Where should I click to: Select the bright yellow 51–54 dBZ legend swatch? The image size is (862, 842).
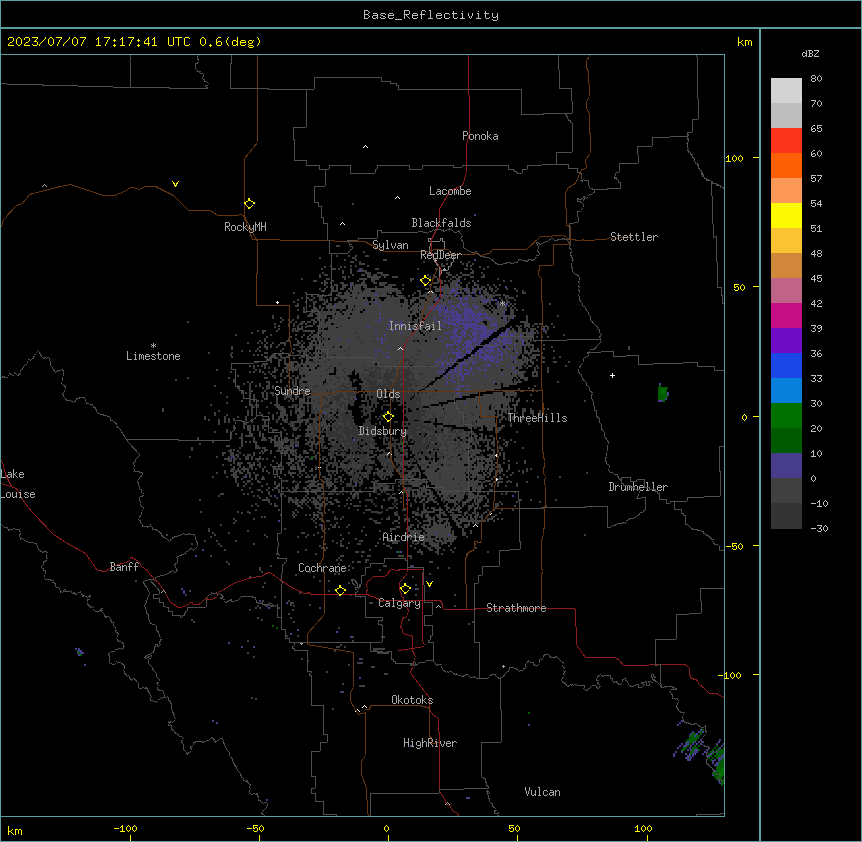point(786,216)
